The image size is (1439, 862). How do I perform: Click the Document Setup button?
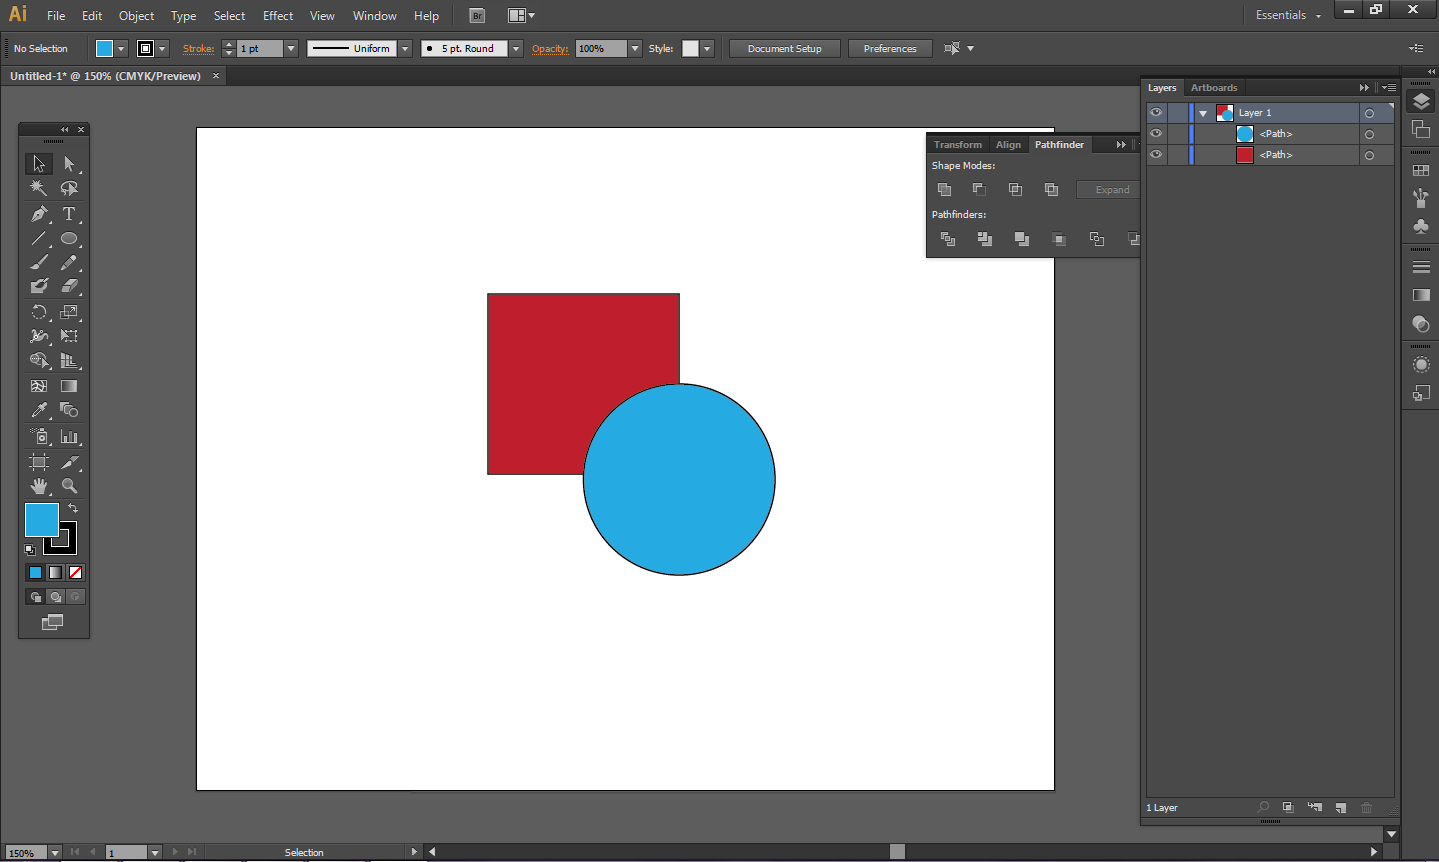(784, 48)
